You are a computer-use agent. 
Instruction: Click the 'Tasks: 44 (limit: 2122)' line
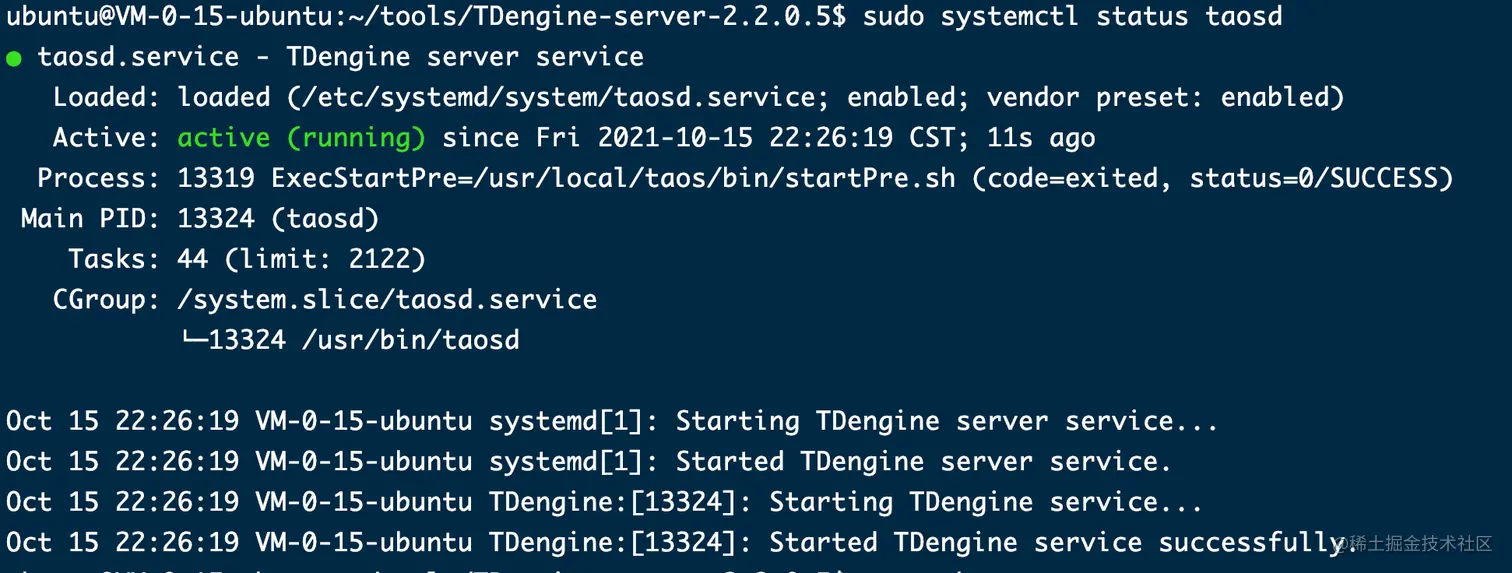pyautogui.click(x=247, y=259)
